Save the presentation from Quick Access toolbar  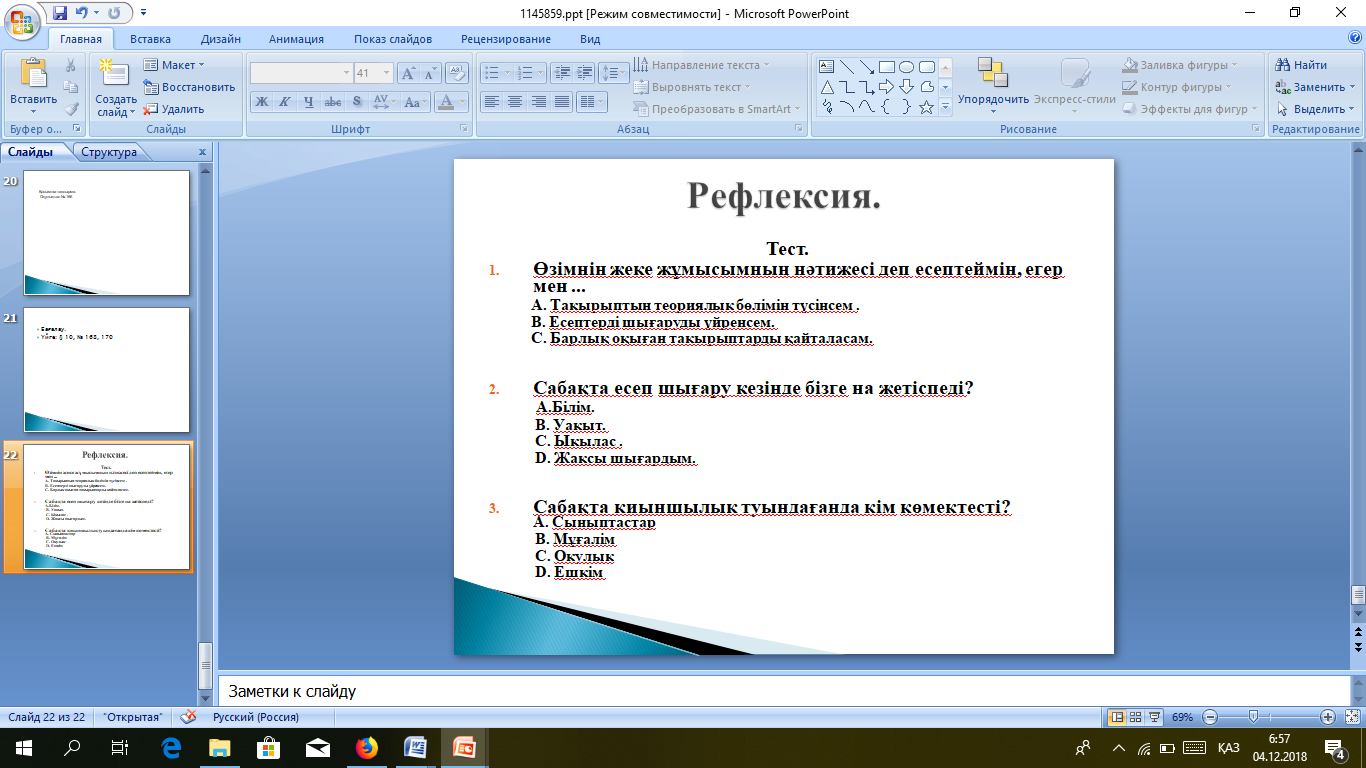click(x=60, y=13)
